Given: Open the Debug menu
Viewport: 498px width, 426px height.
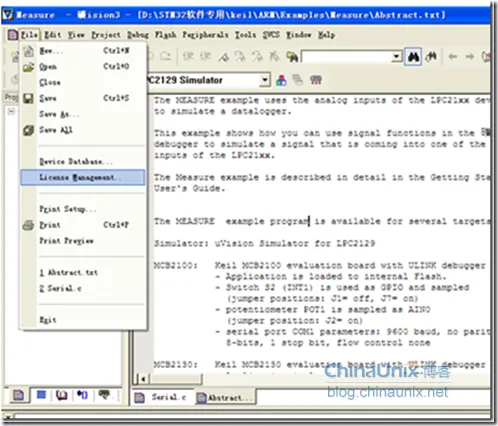Looking at the screenshot, I should click(138, 35).
